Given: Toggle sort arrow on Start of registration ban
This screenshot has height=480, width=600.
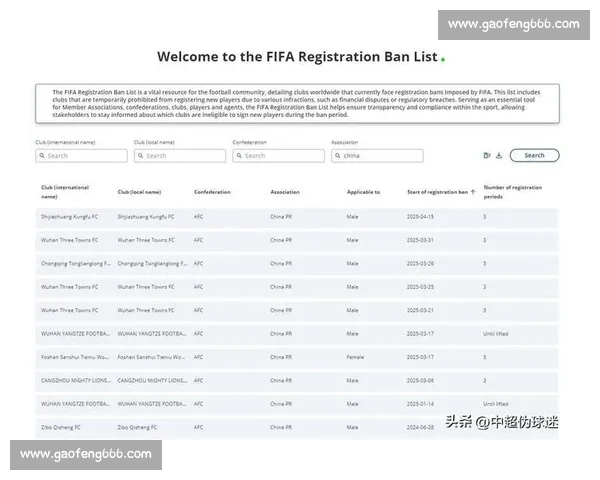Looking at the screenshot, I should [x=473, y=192].
